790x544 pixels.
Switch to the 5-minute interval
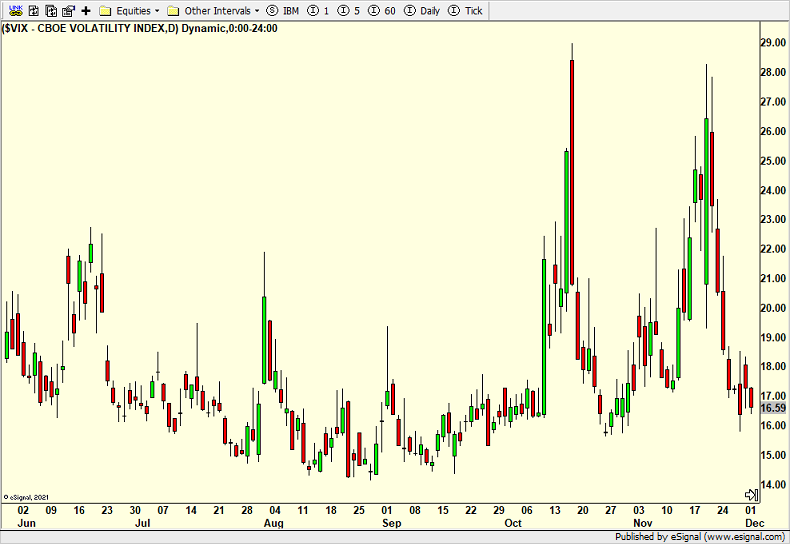point(349,11)
